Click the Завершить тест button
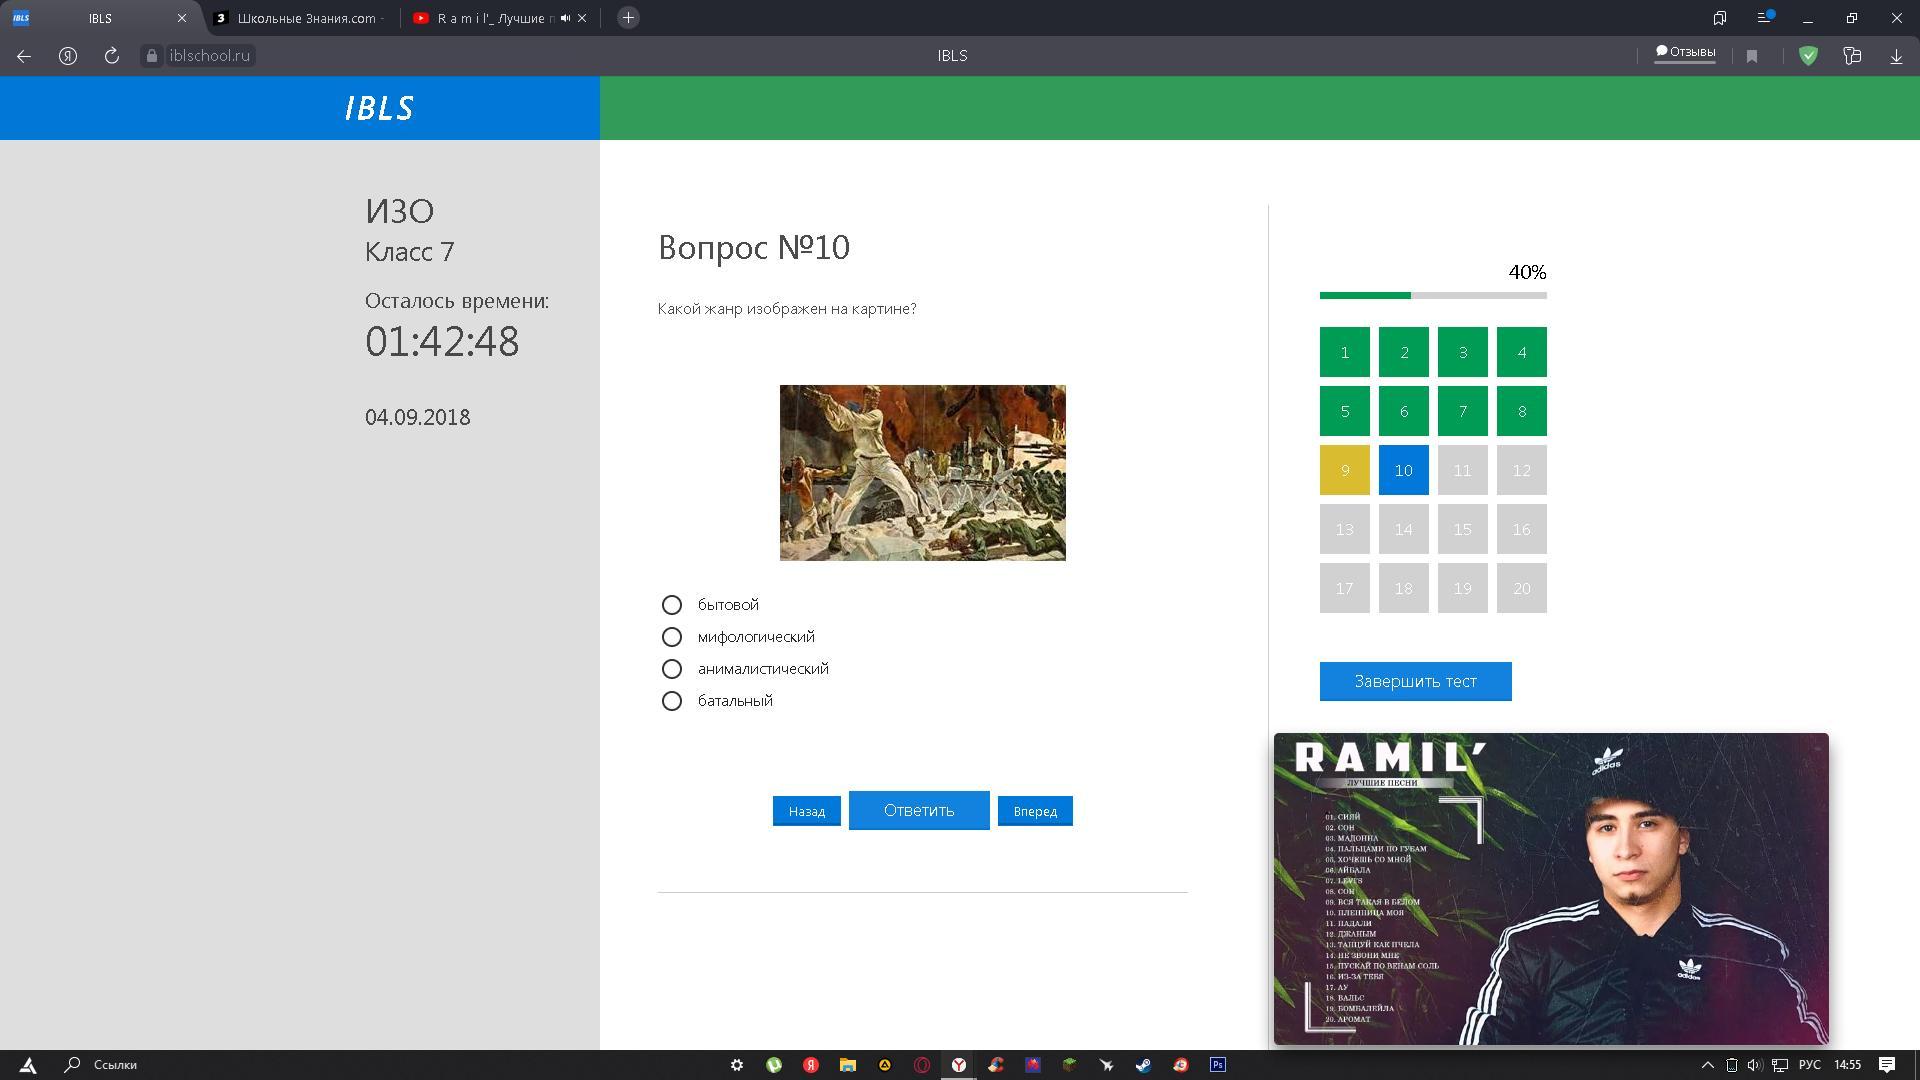1920x1080 pixels. click(1415, 681)
